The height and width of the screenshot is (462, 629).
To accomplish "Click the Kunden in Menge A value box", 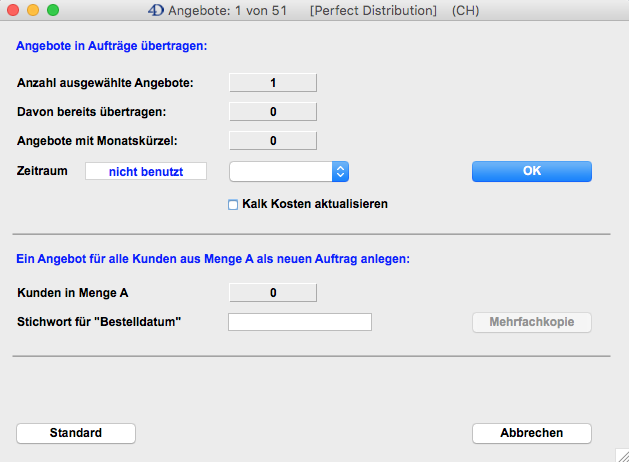I will tap(273, 293).
